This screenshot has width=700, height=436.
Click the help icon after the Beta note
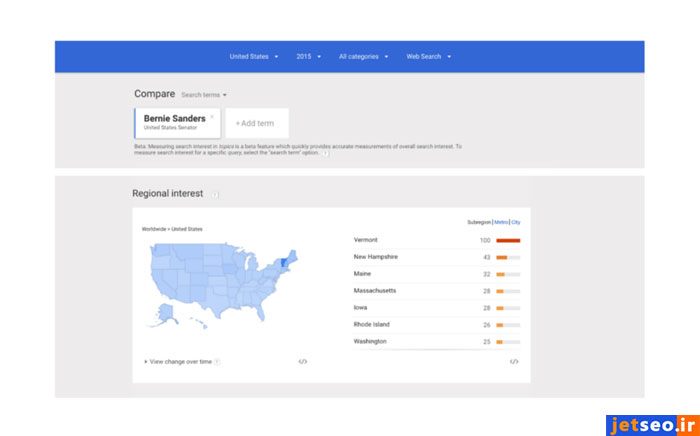coord(325,153)
